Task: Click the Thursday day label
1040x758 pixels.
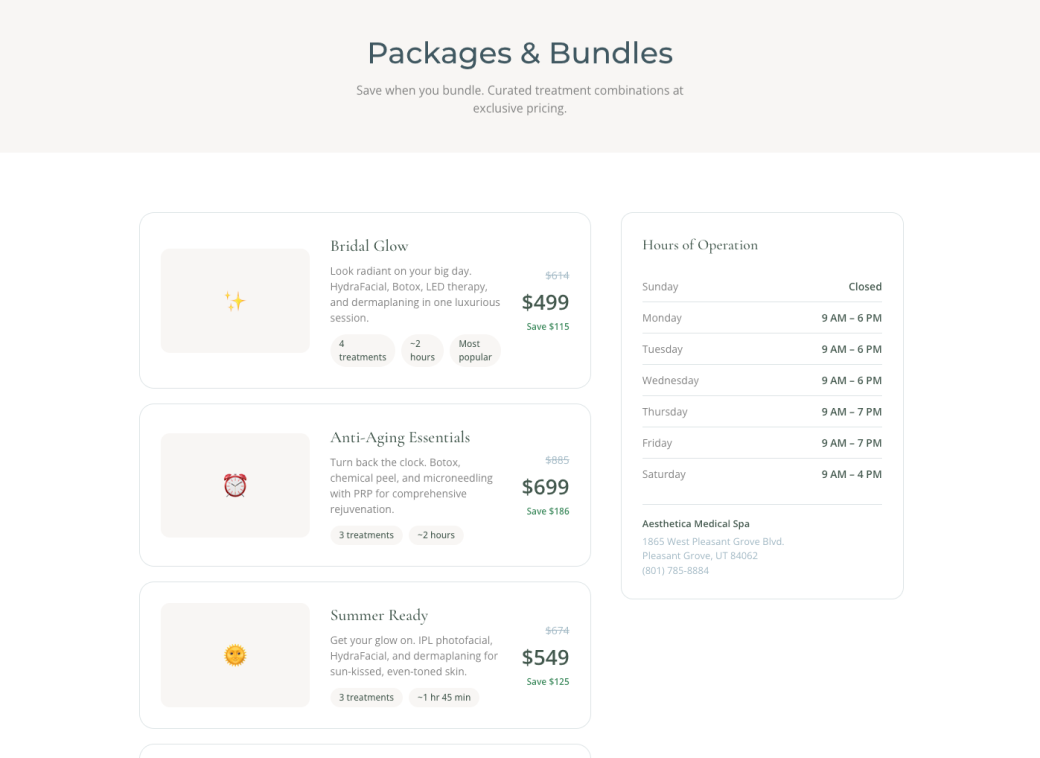Action: [x=665, y=411]
